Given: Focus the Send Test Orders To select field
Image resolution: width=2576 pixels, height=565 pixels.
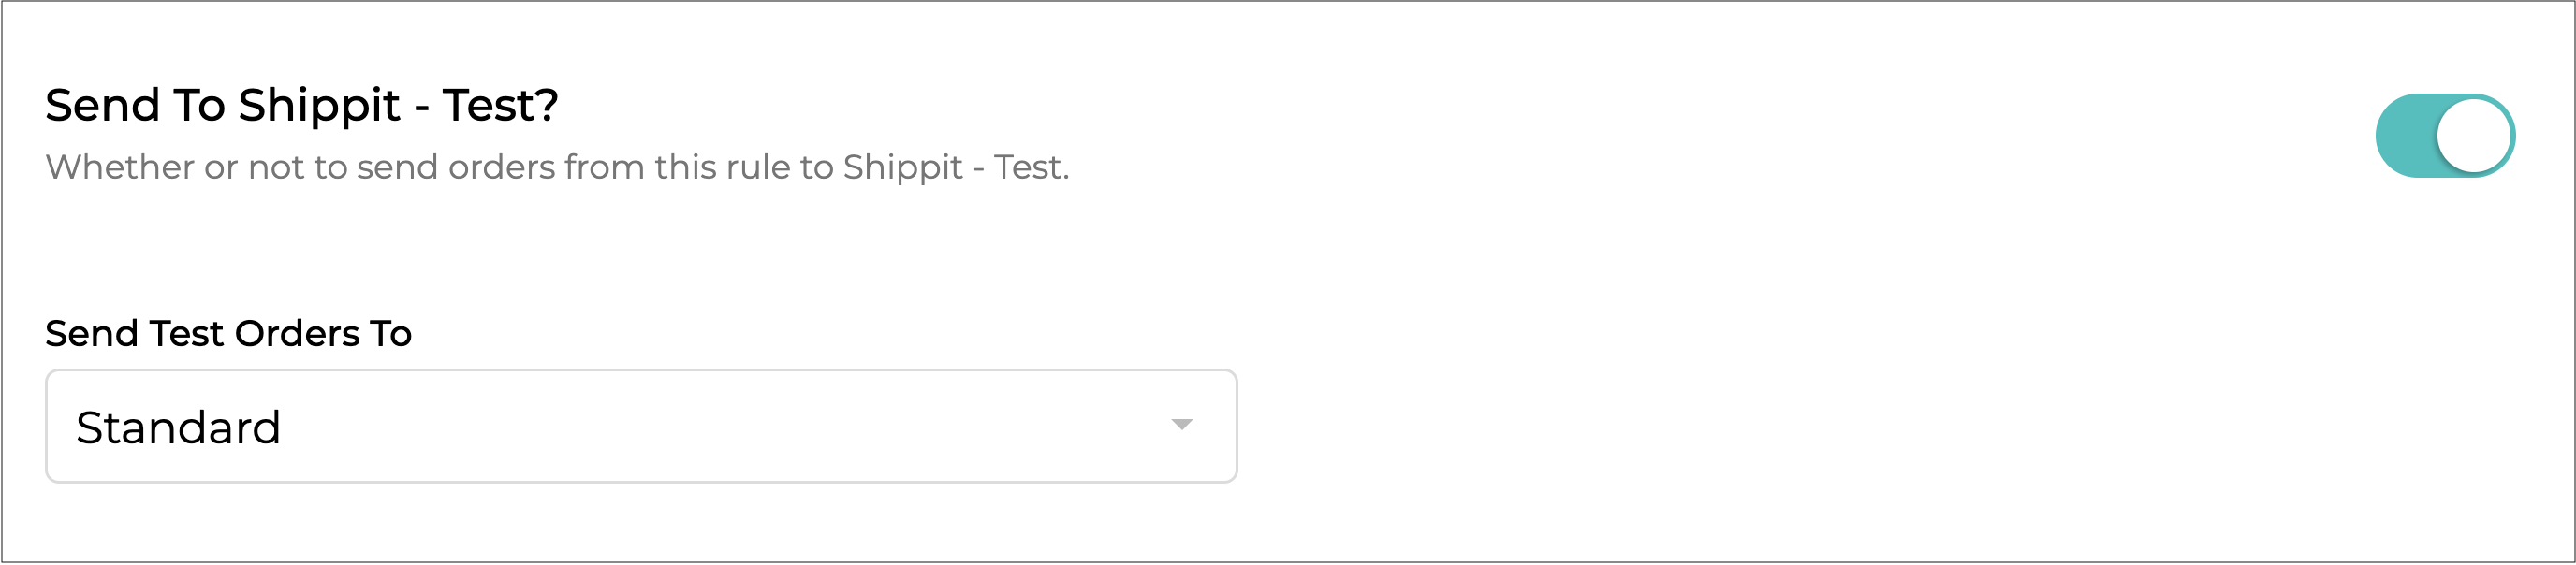Looking at the screenshot, I should pyautogui.click(x=641, y=426).
